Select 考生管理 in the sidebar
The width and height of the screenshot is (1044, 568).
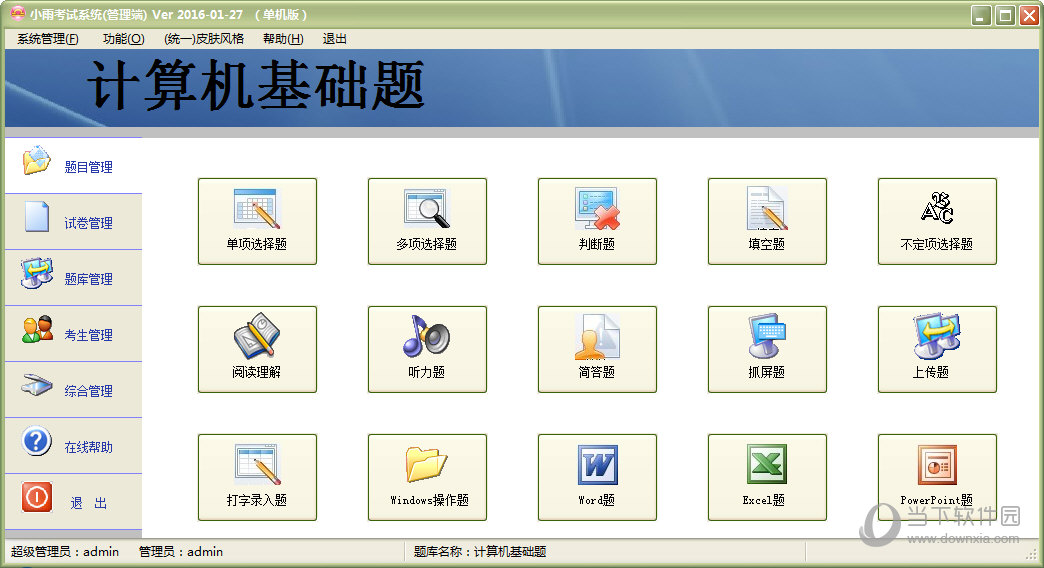[x=73, y=334]
